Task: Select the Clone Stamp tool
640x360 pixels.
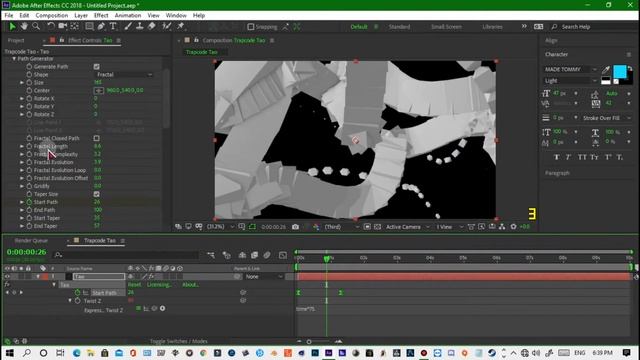Action: tap(140, 27)
